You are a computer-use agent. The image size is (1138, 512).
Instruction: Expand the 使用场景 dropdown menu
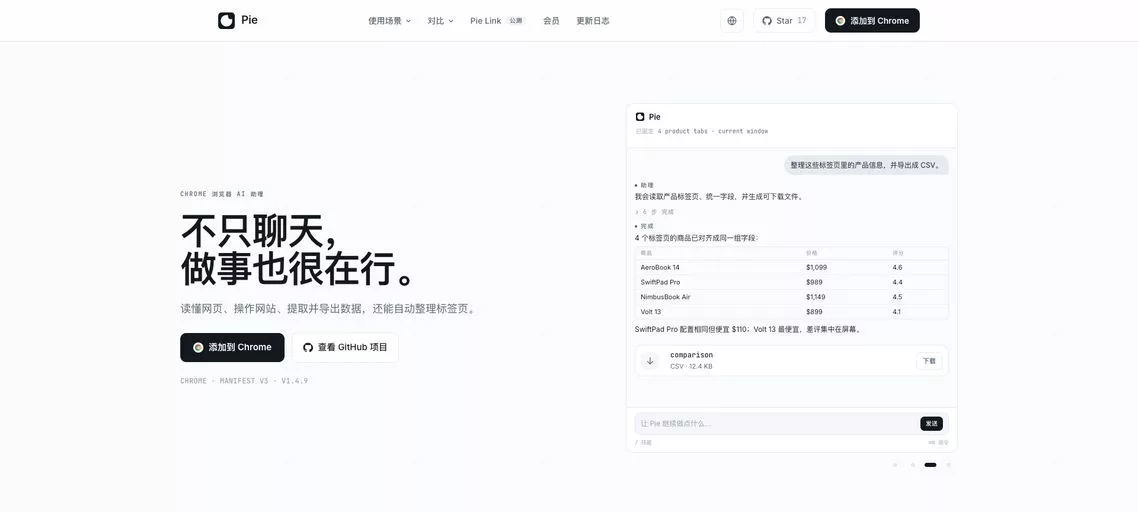click(390, 20)
